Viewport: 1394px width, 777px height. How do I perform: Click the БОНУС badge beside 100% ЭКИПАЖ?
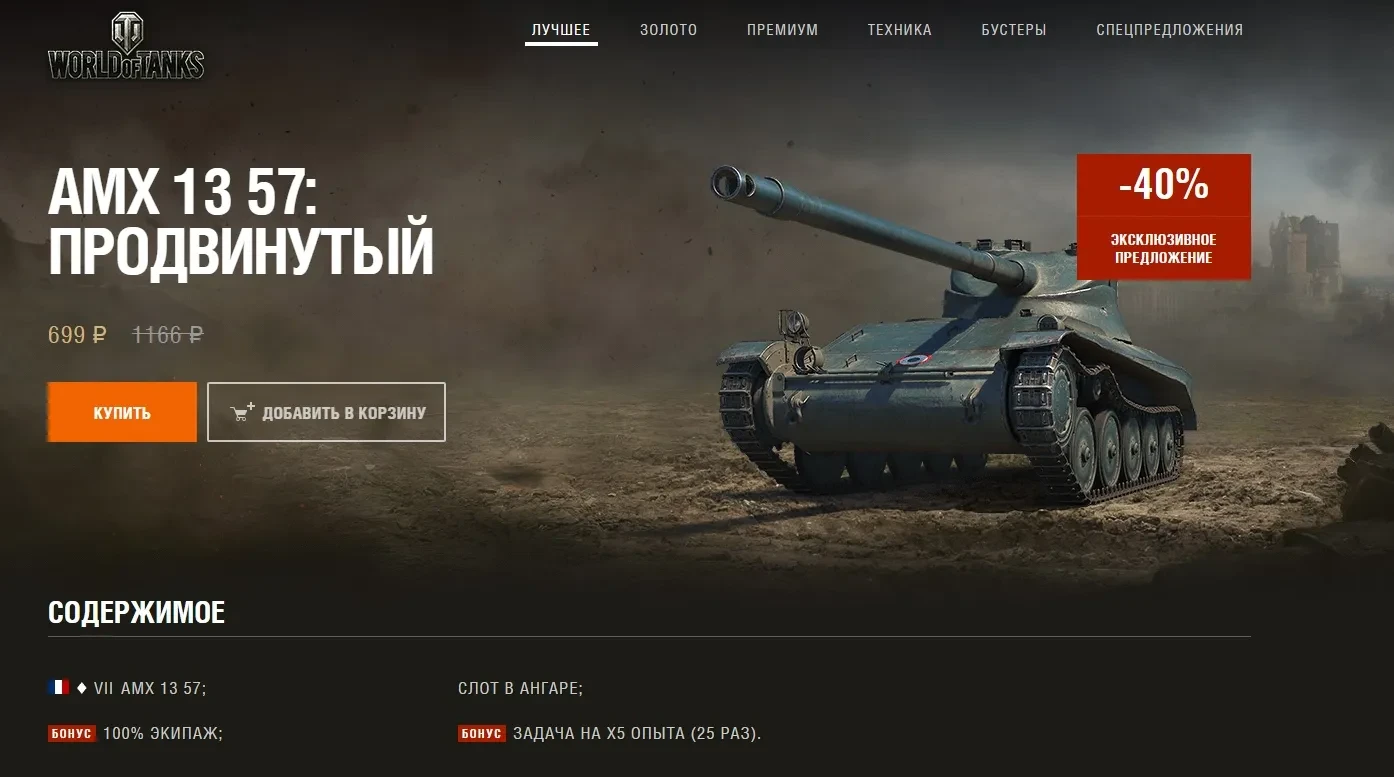pos(72,734)
